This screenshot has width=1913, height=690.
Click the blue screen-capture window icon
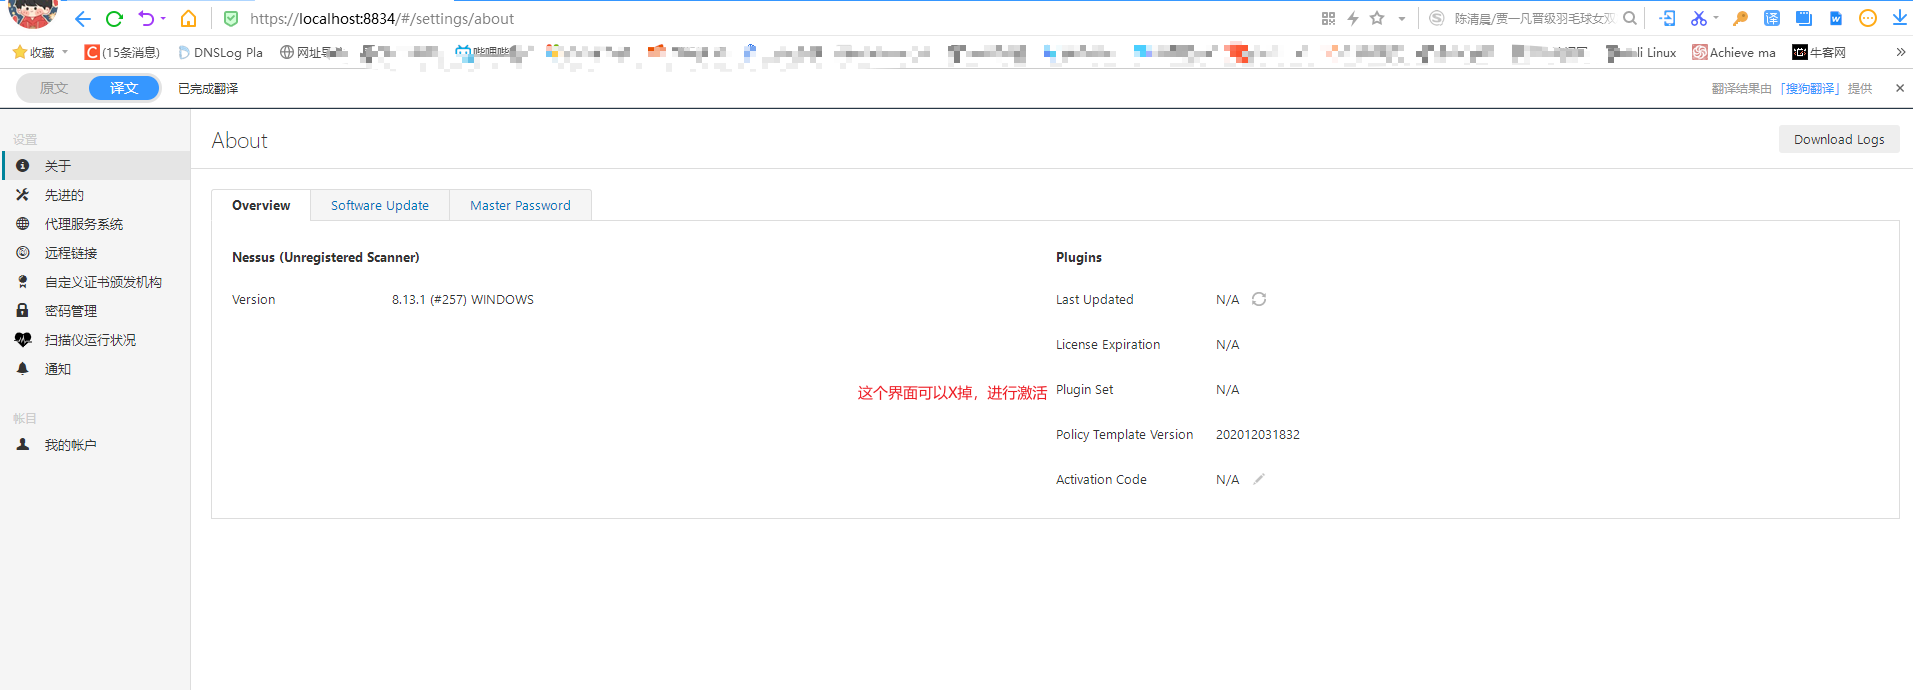1804,18
